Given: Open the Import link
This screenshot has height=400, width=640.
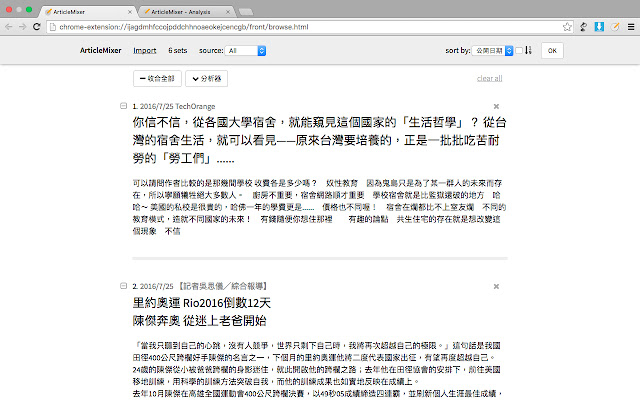Looking at the screenshot, I should [x=144, y=51].
